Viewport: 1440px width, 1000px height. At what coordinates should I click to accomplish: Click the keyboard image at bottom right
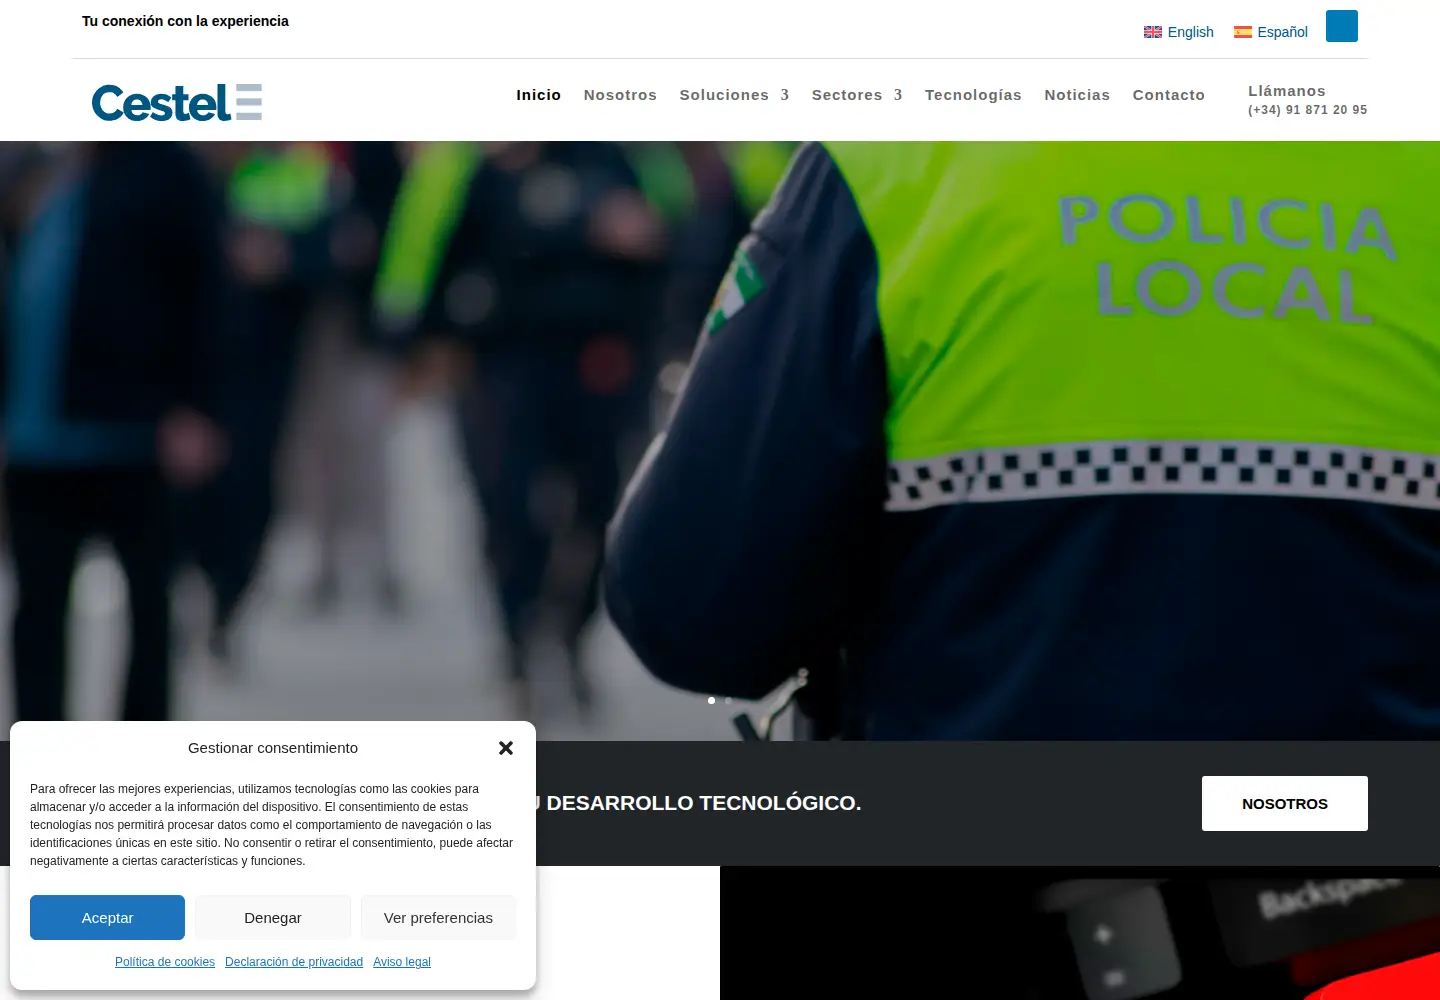click(1080, 933)
